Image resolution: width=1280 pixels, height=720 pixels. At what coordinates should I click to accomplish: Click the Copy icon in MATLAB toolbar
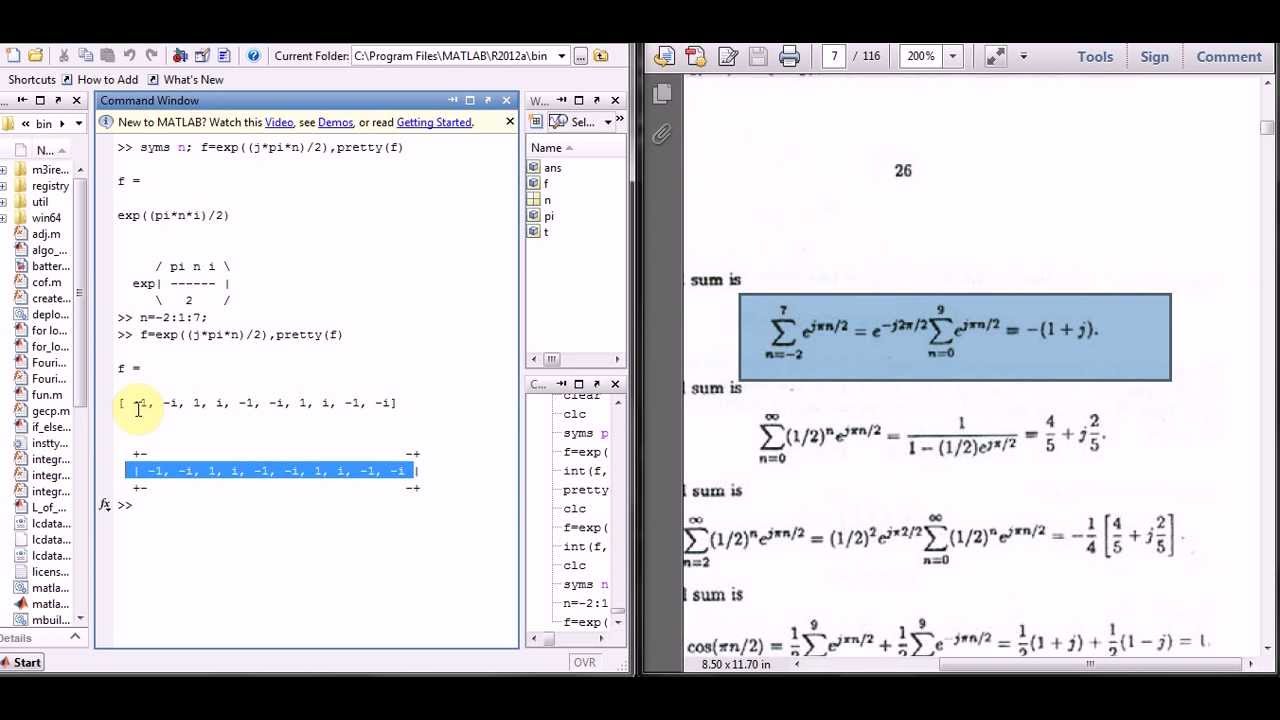point(85,56)
